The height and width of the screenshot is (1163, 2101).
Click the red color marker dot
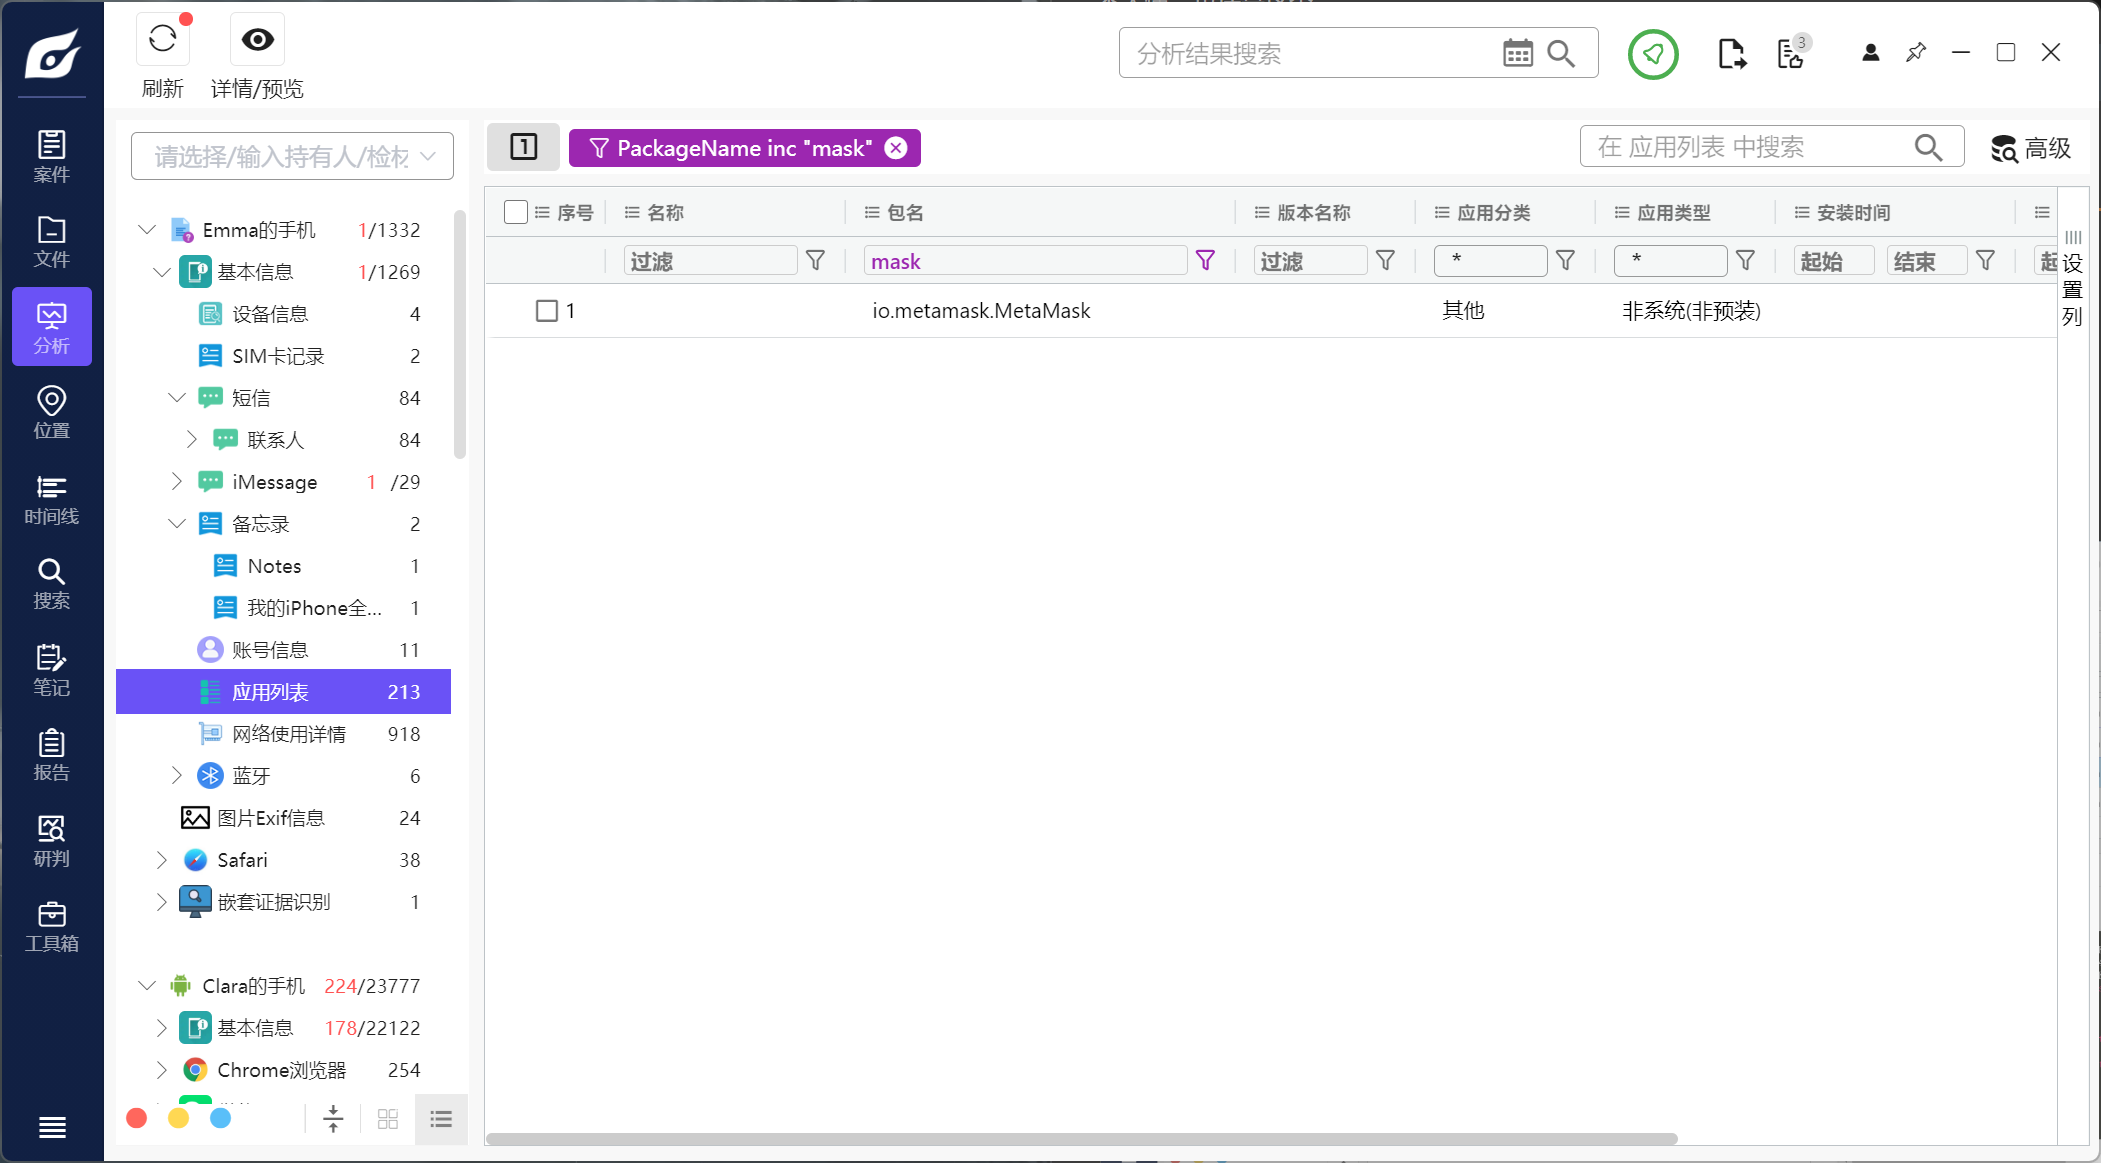coord(137,1118)
